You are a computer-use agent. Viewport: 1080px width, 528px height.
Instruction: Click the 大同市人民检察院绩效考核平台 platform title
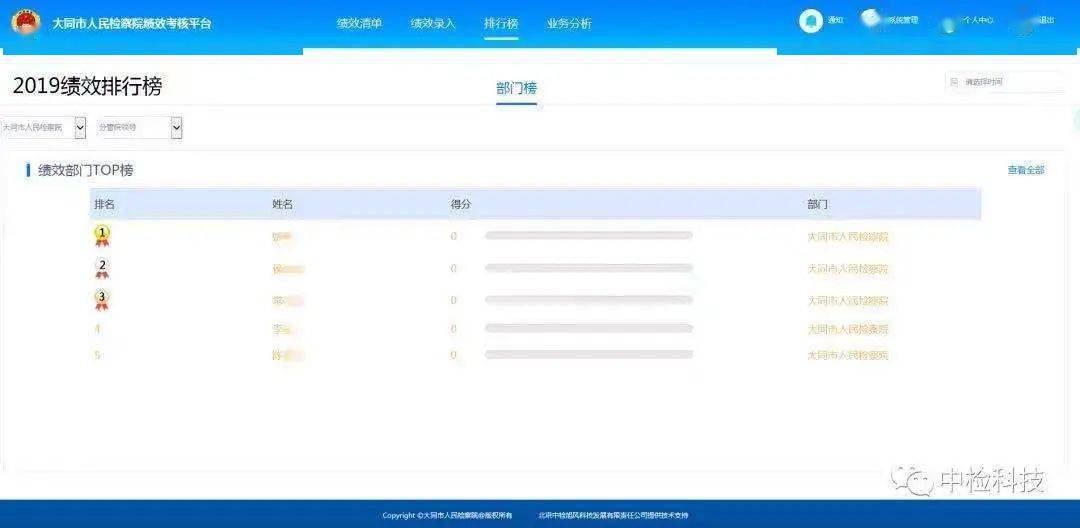click(x=132, y=23)
